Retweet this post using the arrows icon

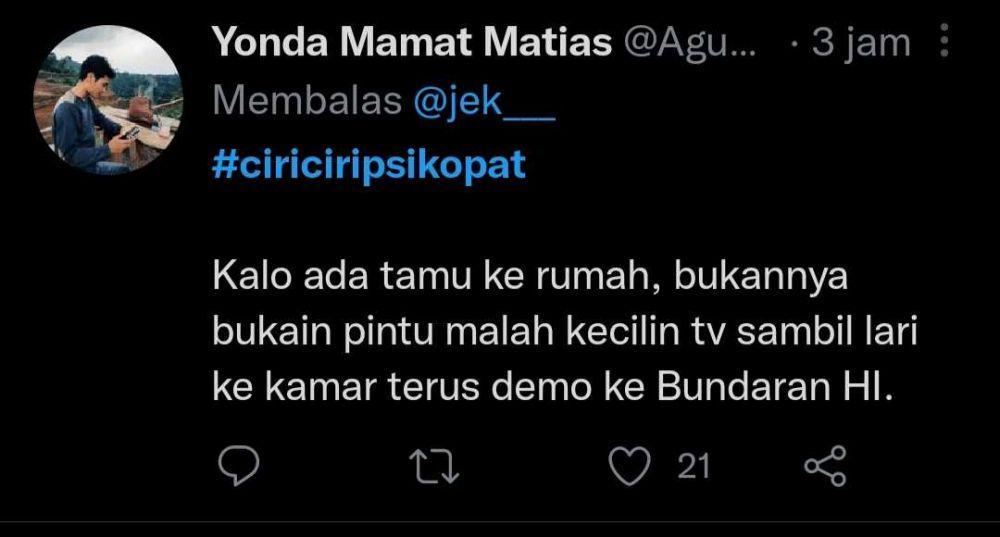pos(434,466)
